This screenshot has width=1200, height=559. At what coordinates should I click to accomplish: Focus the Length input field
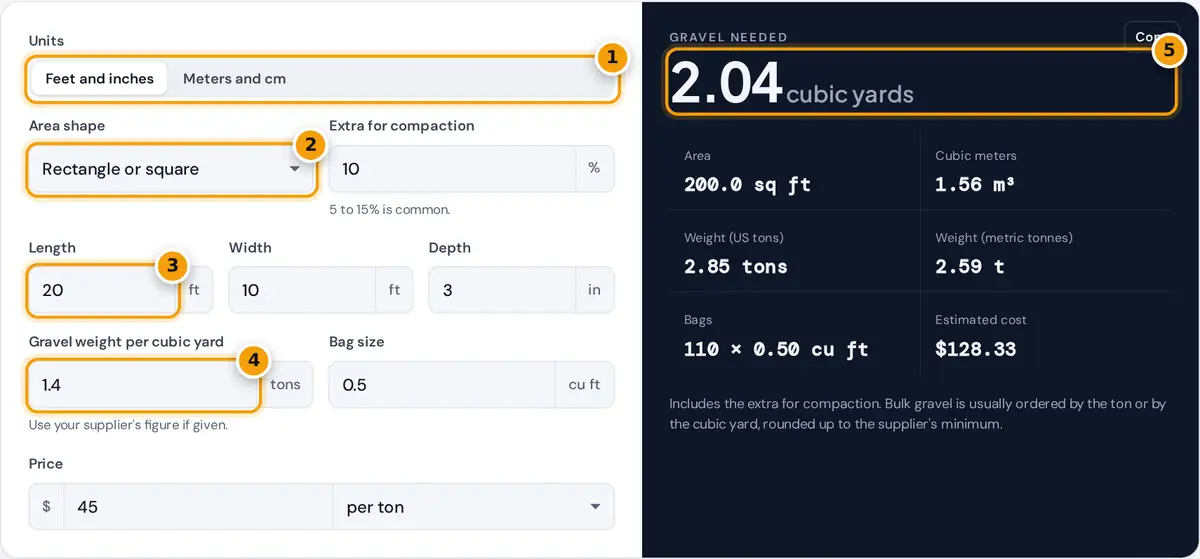pyautogui.click(x=104, y=290)
